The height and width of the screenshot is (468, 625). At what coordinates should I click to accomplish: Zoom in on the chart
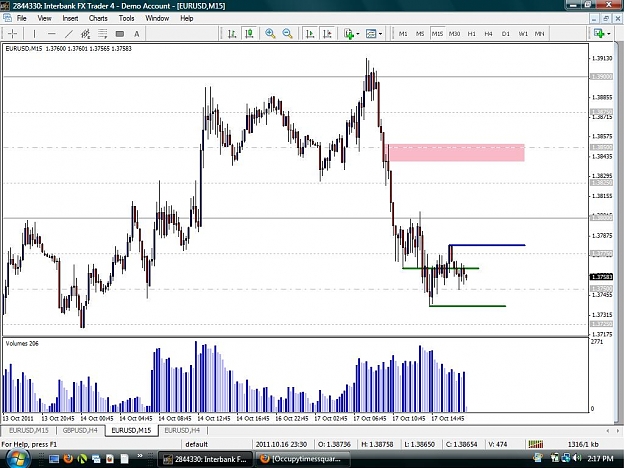(270, 34)
